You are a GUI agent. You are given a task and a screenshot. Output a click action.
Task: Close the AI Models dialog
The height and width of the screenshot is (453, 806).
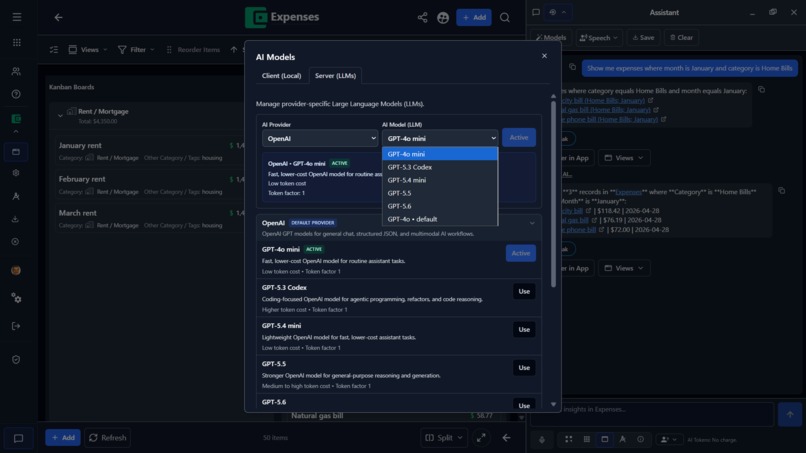544,56
